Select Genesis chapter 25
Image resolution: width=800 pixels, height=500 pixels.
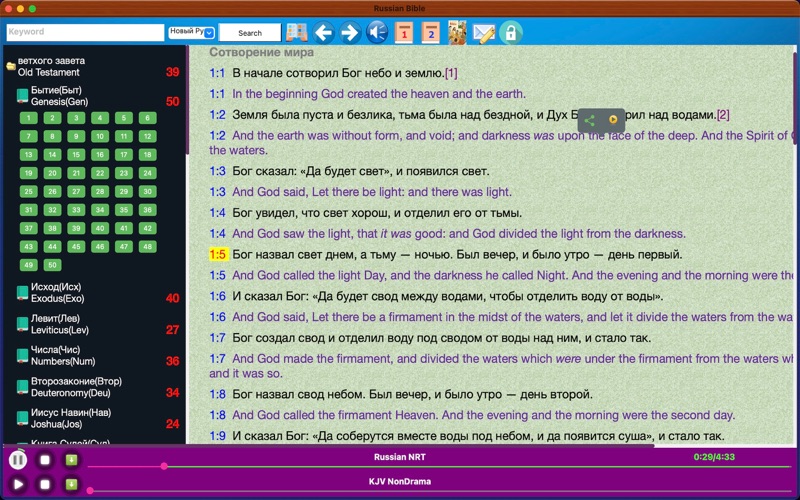pos(28,191)
